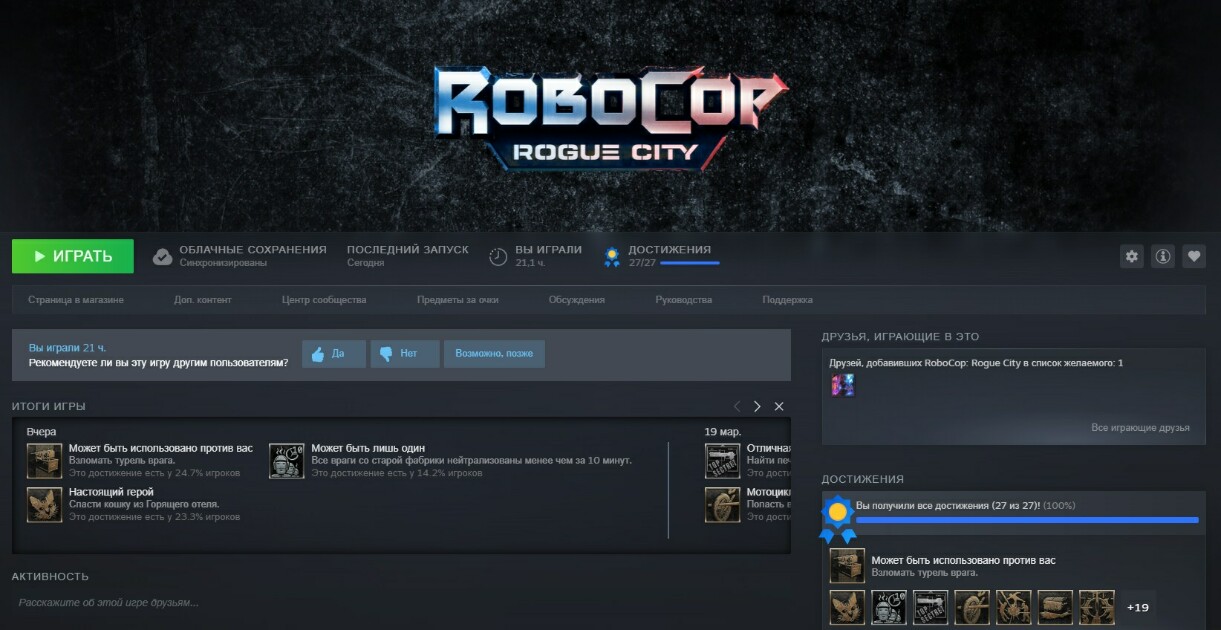The height and width of the screenshot is (630, 1221).
Task: Click ОБЛАЧНЫЕ СОХРАНЕНИЯ Синхронизированы text
Action: [x=253, y=256]
